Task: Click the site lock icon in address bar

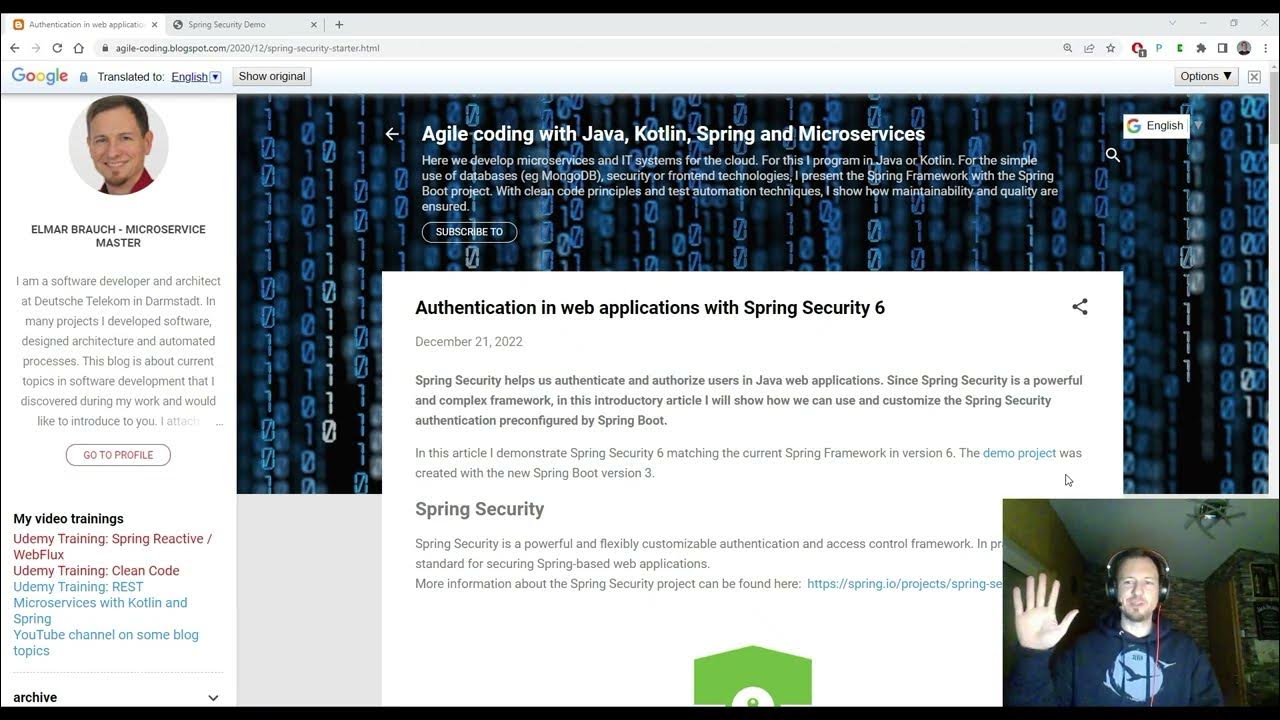Action: point(104,48)
